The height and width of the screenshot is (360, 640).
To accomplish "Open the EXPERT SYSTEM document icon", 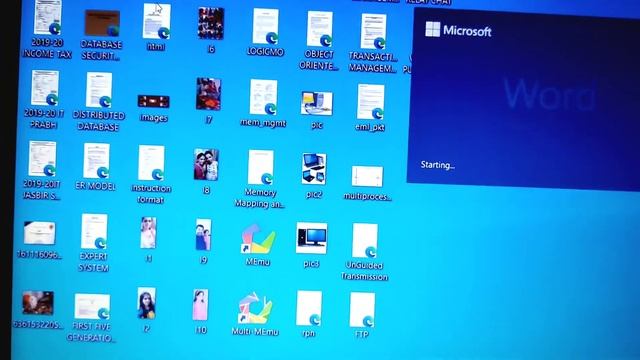I will 94,231.
